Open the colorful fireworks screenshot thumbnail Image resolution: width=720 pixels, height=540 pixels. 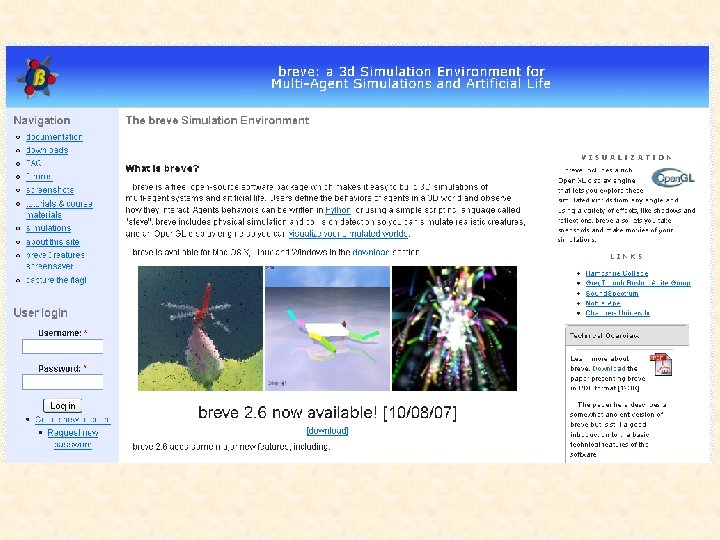coord(455,328)
